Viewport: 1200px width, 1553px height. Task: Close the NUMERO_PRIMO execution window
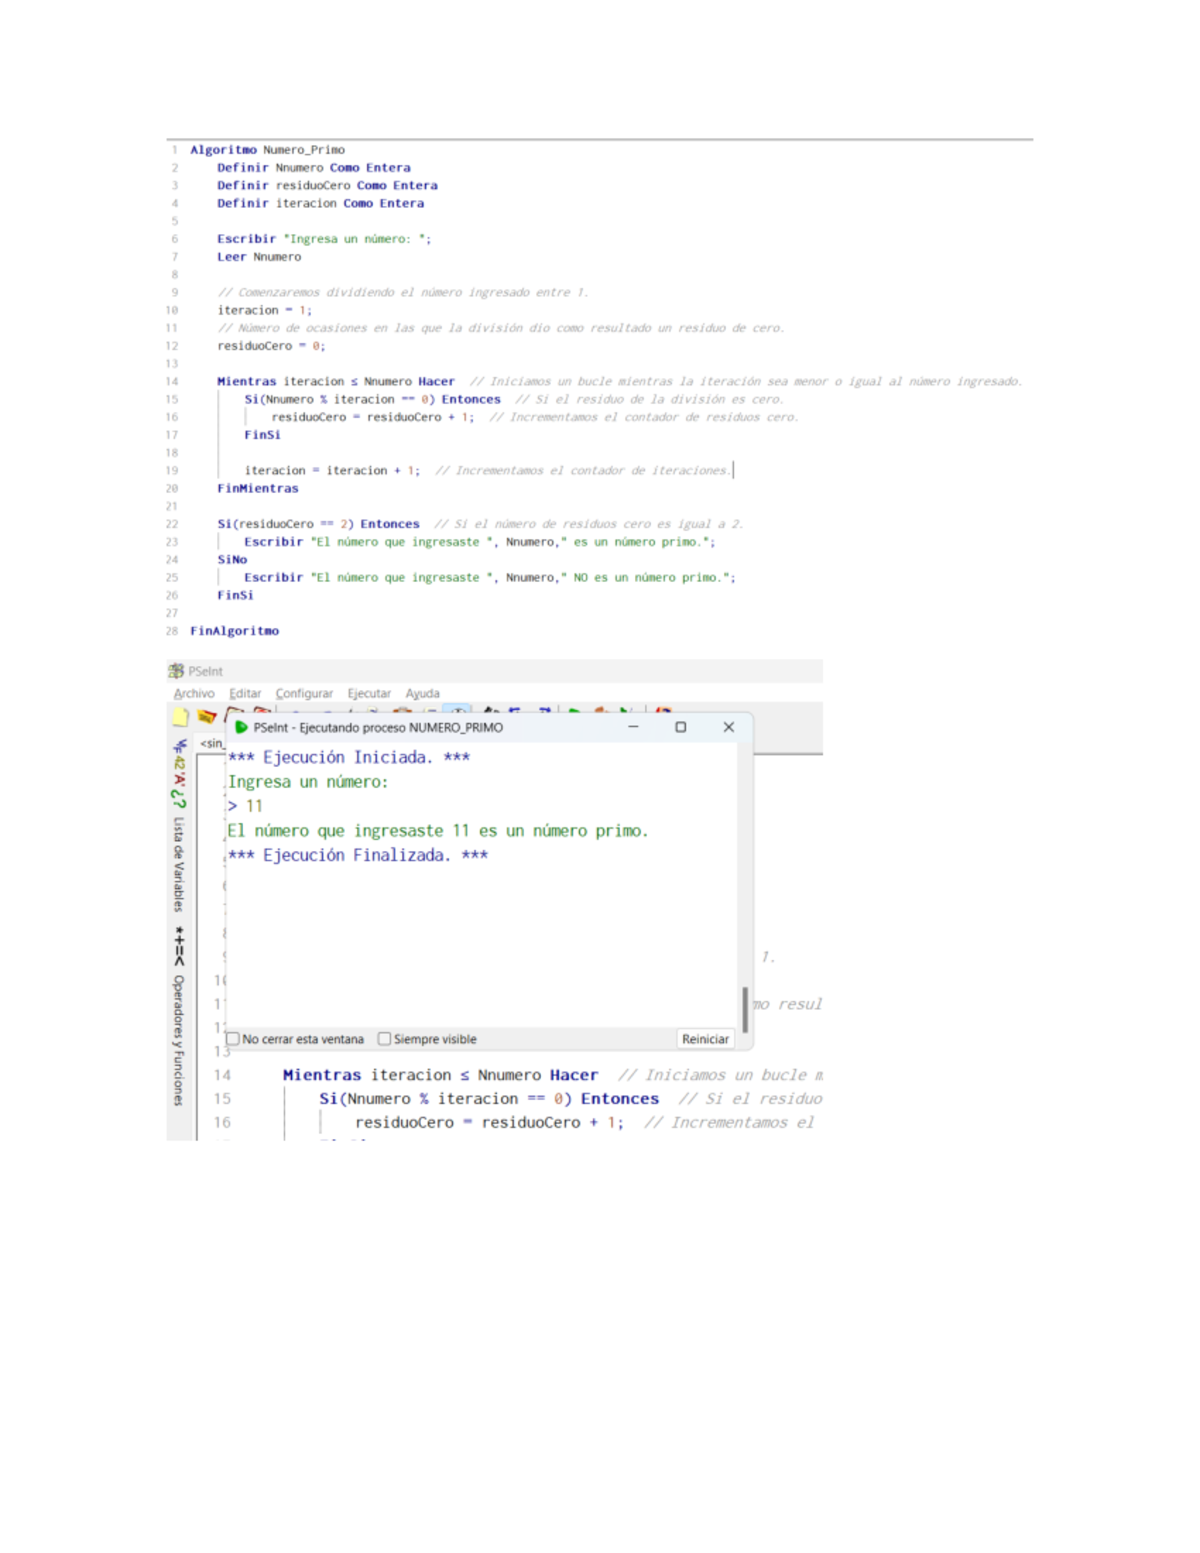tap(729, 728)
